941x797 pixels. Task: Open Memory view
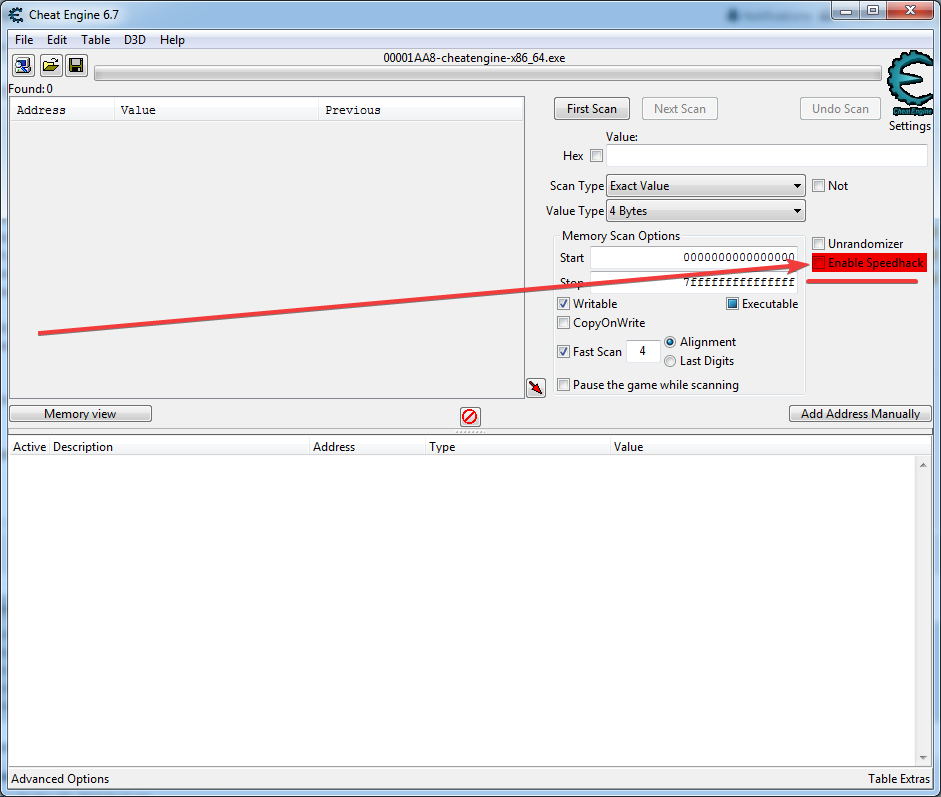[x=80, y=414]
